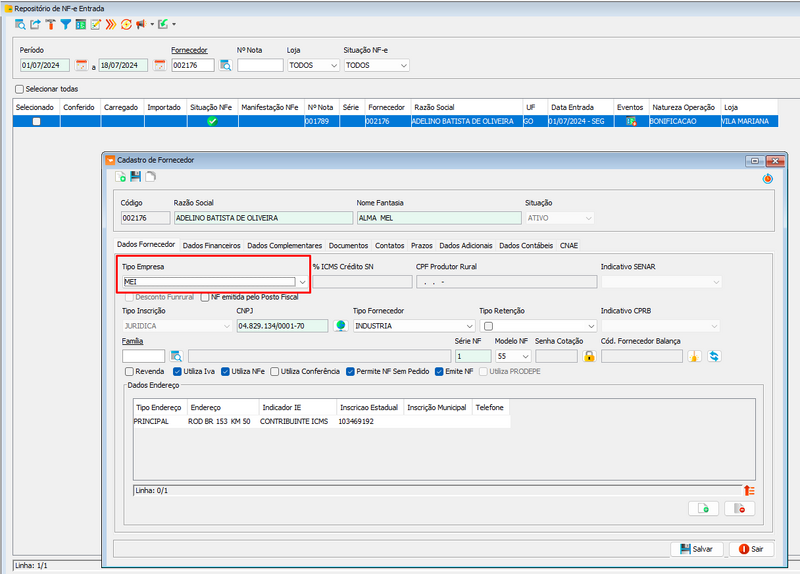Image resolution: width=800 pixels, height=574 pixels.
Task: Click the megaphone icon in the toolbar
Action: pyautogui.click(x=141, y=24)
